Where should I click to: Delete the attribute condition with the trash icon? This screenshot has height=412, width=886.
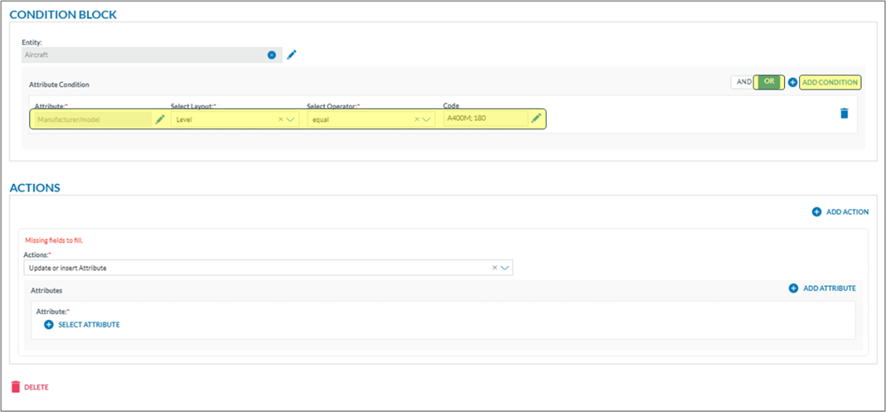click(843, 113)
